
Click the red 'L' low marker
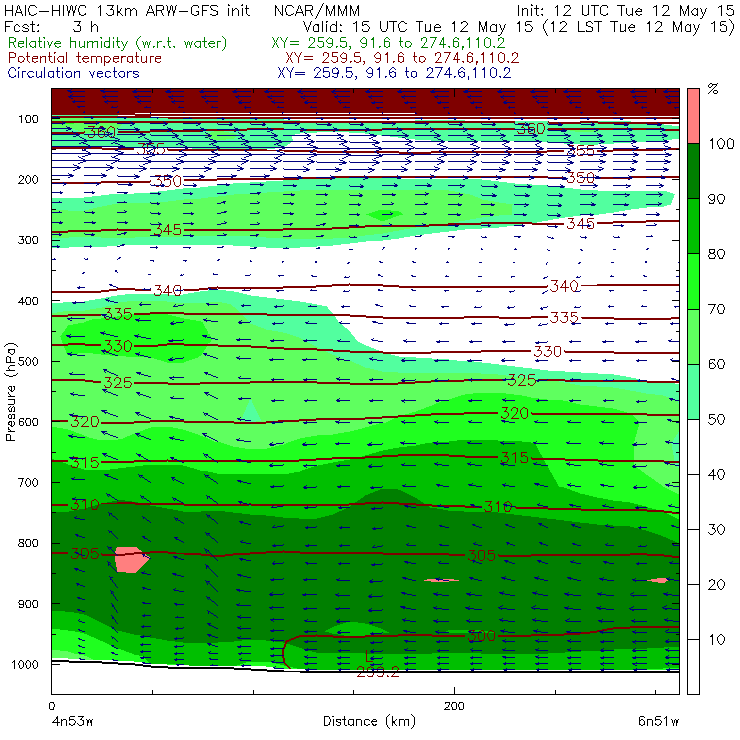point(369,656)
